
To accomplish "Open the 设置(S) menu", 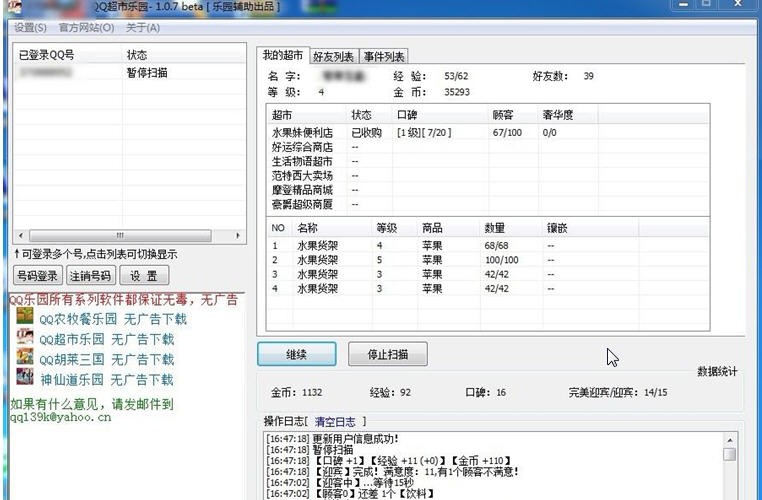I will point(30,28).
